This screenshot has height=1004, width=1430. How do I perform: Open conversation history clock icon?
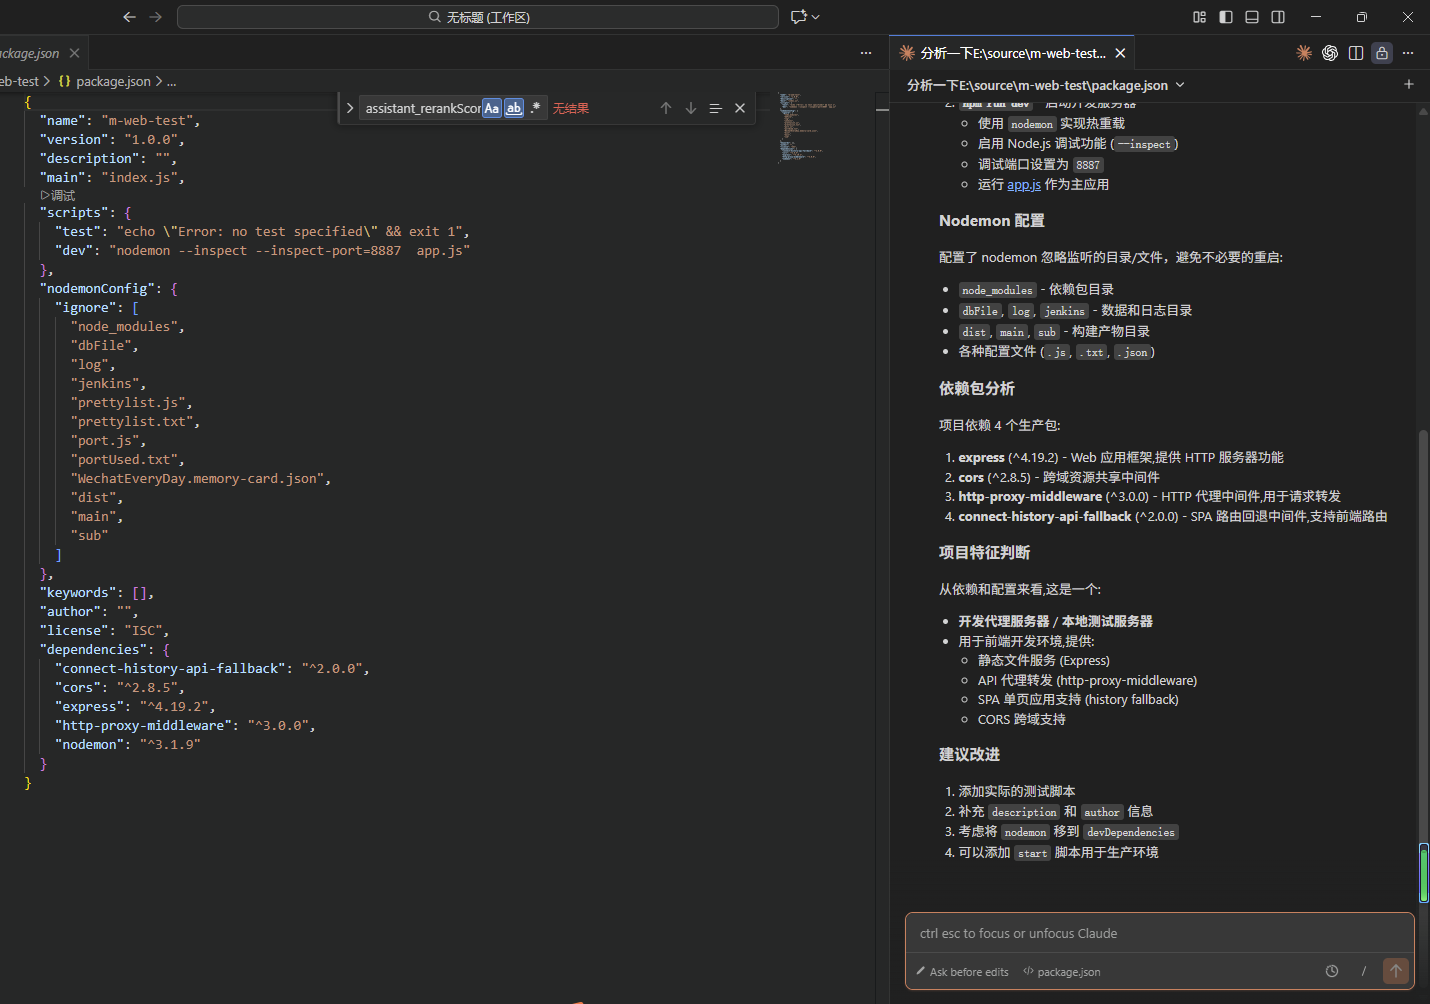1331,970
